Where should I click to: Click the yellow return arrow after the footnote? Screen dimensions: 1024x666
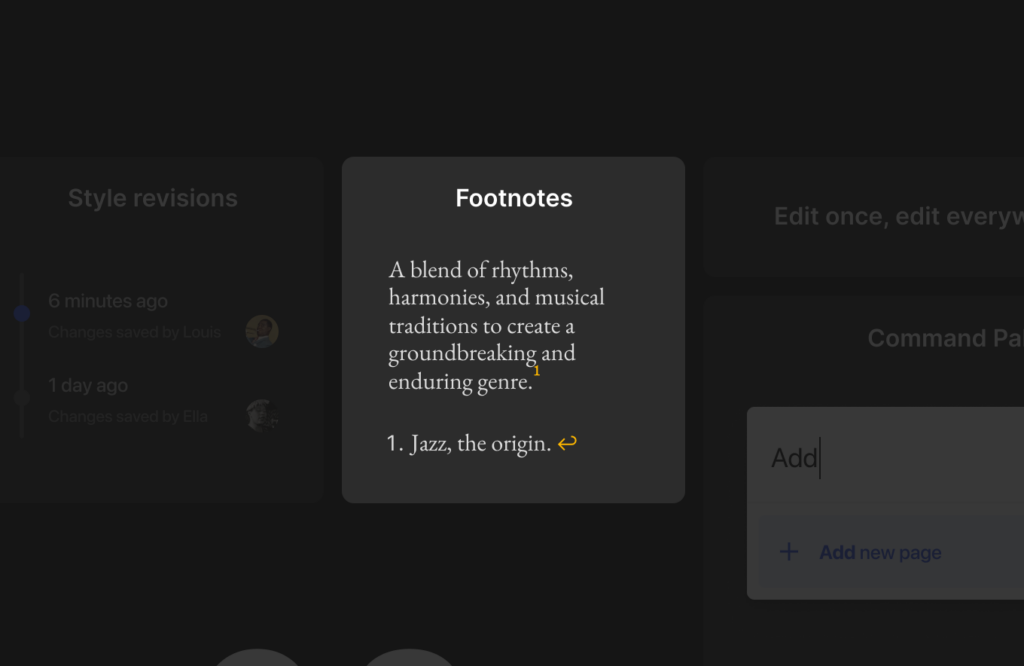coord(567,443)
